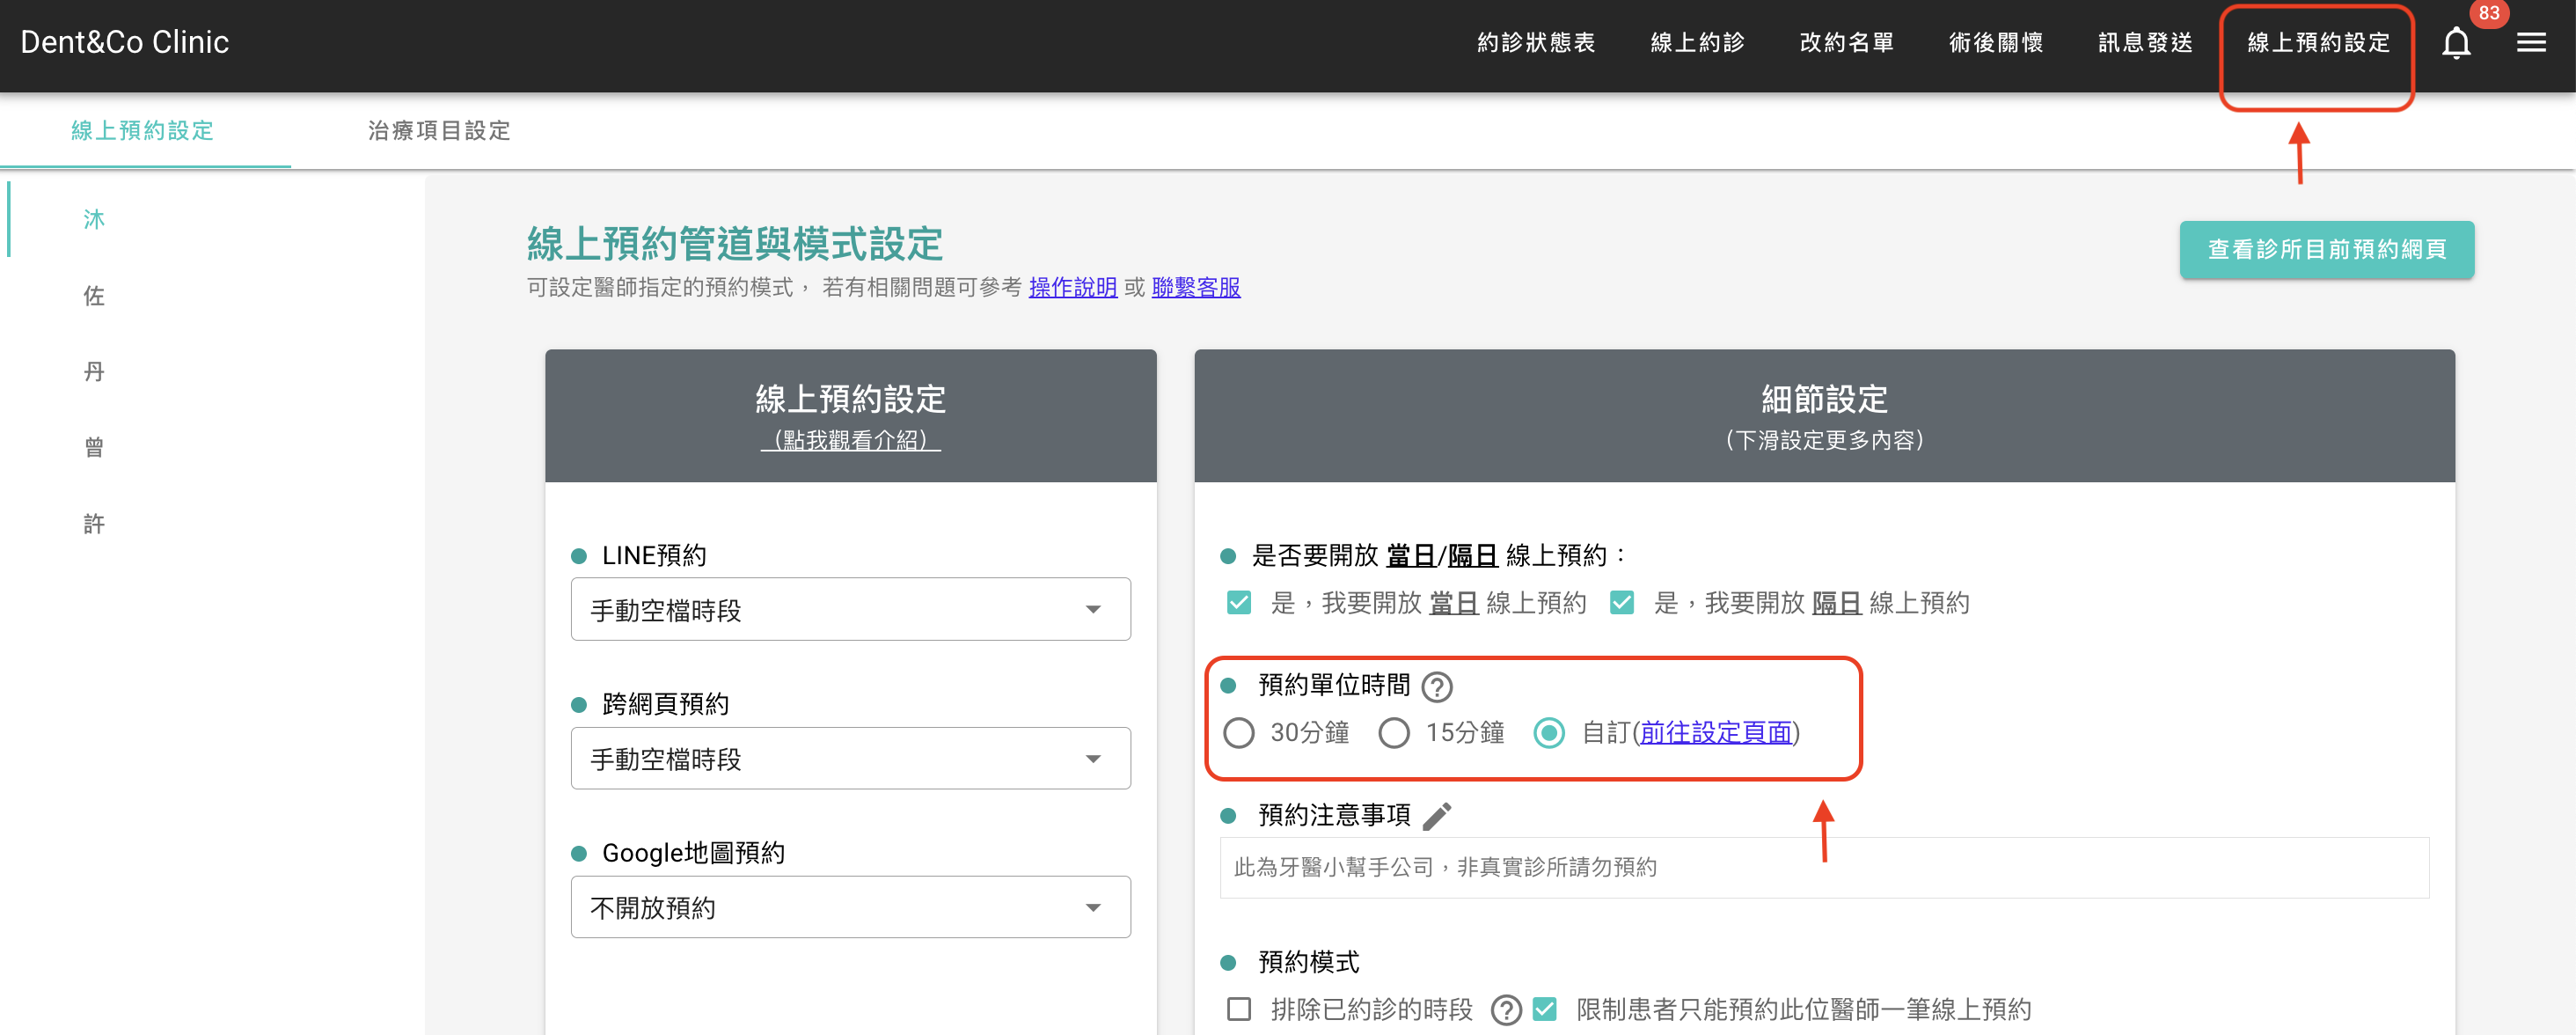Click pencil edit icon for 預約注意事項
2576x1035 pixels.
1437,816
